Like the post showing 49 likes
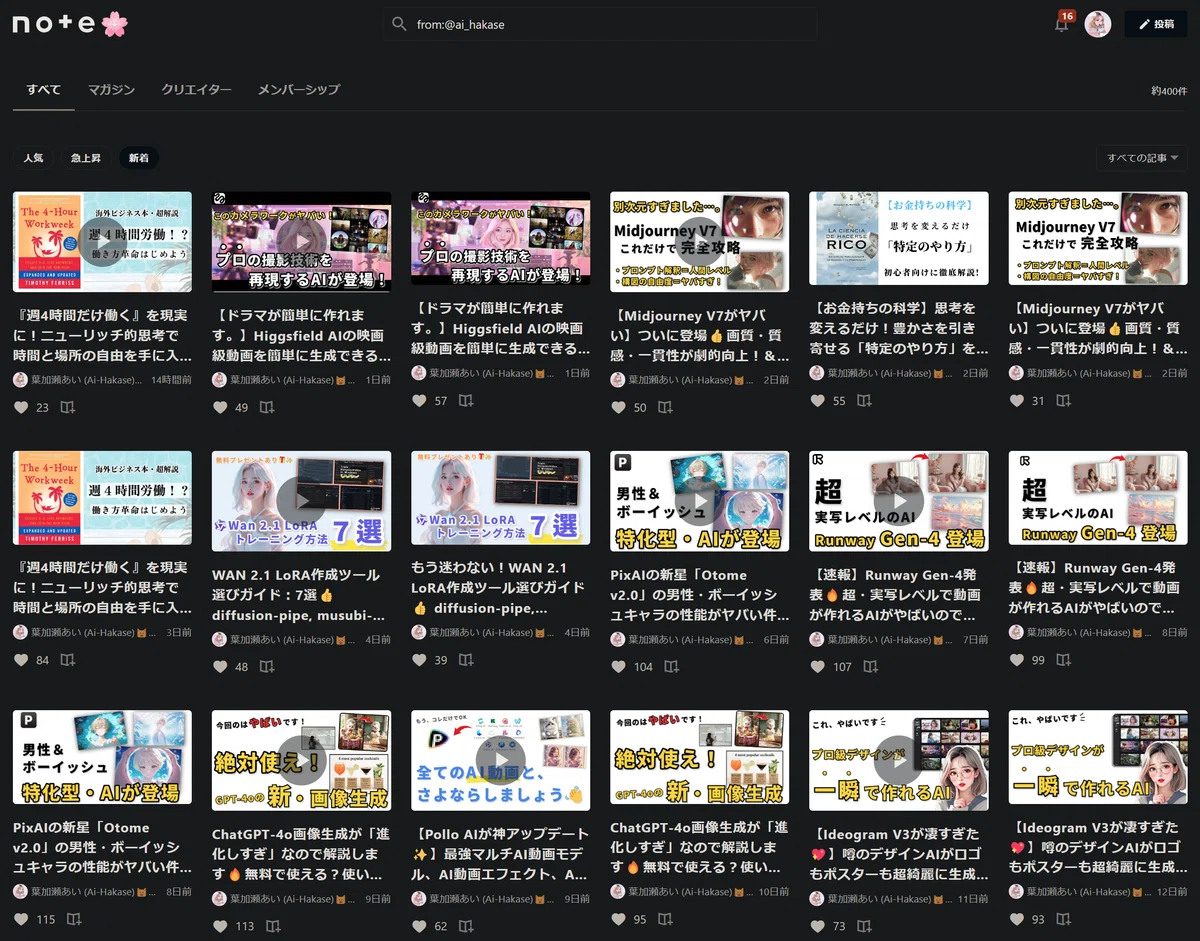The height and width of the screenshot is (941, 1200). click(221, 407)
